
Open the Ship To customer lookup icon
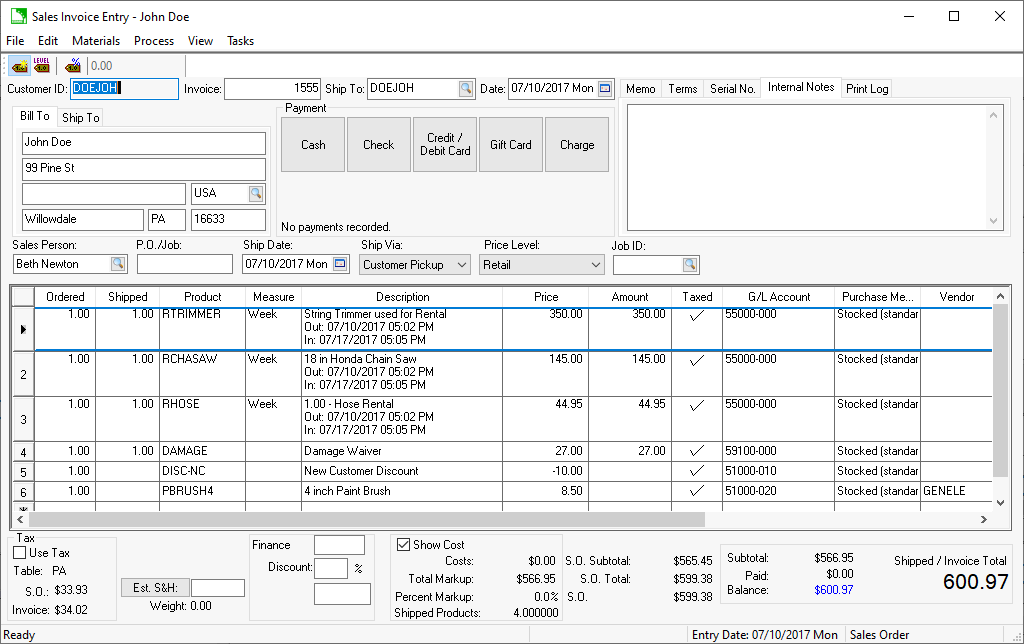[x=466, y=88]
